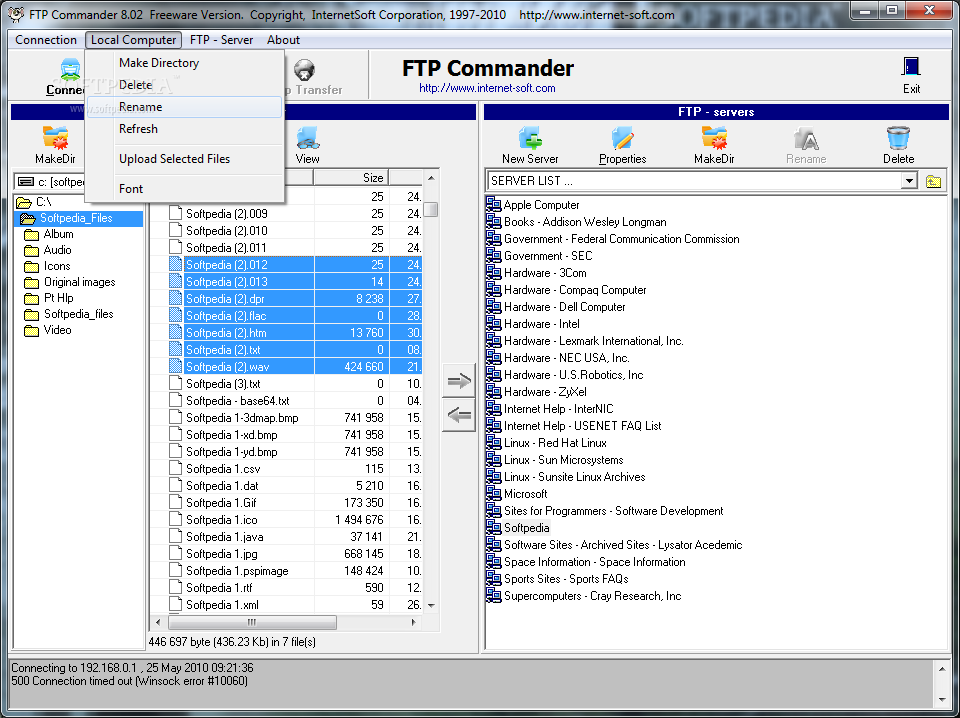960x718 pixels.
Task: Click the New Server icon
Action: coord(530,138)
